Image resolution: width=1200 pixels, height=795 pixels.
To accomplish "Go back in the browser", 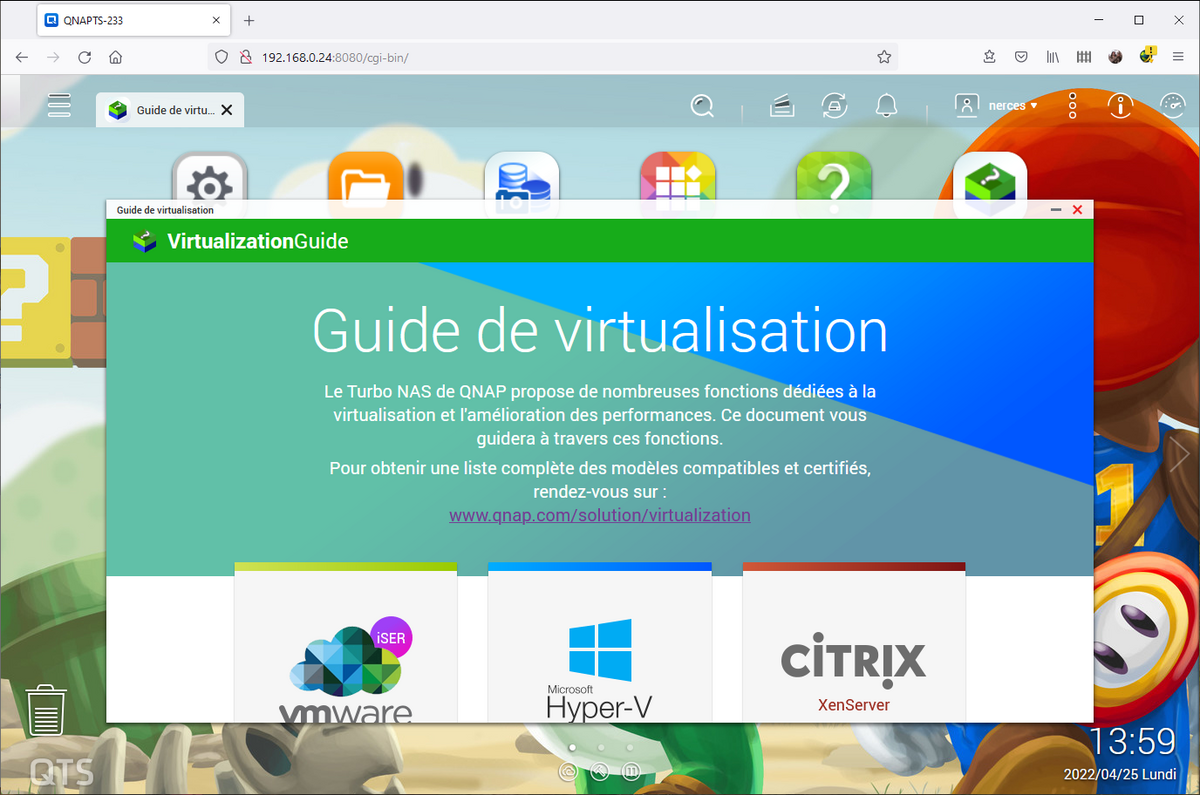I will [22, 57].
